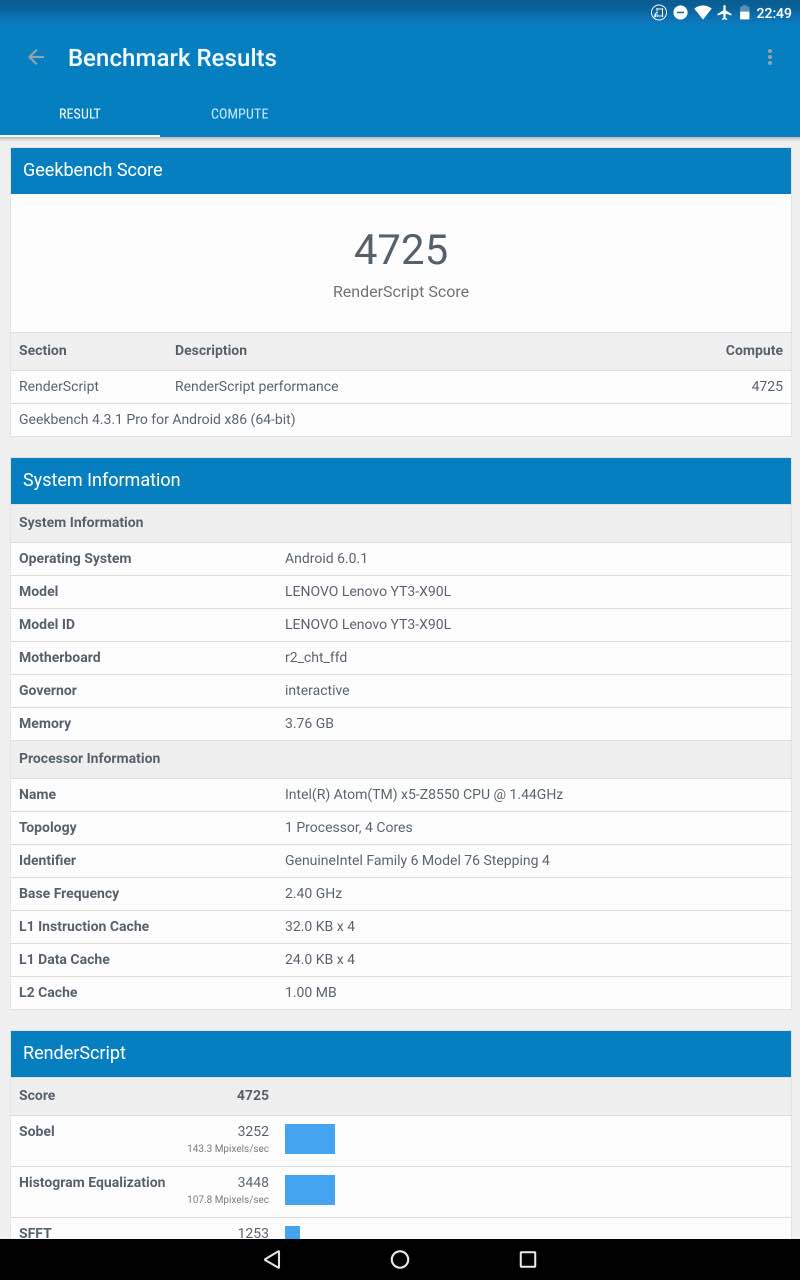
Task: Tap the back arrow icon
Action: point(36,58)
